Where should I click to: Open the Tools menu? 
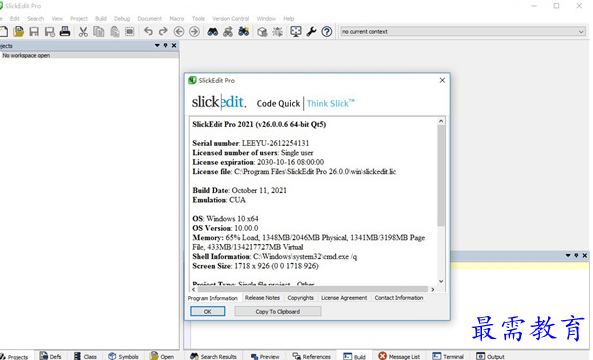pyautogui.click(x=198, y=19)
